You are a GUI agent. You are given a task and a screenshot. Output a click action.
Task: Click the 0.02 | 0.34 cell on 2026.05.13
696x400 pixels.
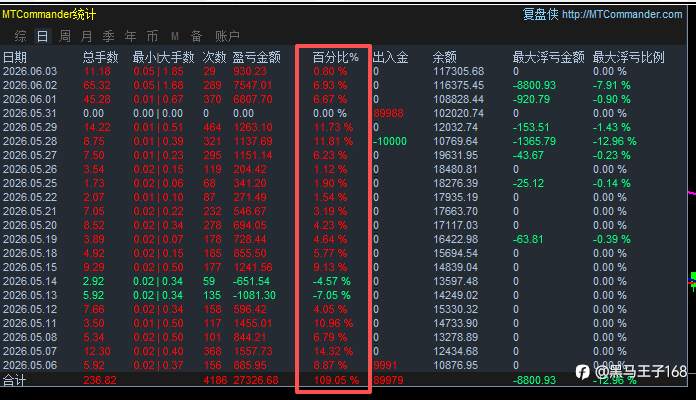[158, 295]
